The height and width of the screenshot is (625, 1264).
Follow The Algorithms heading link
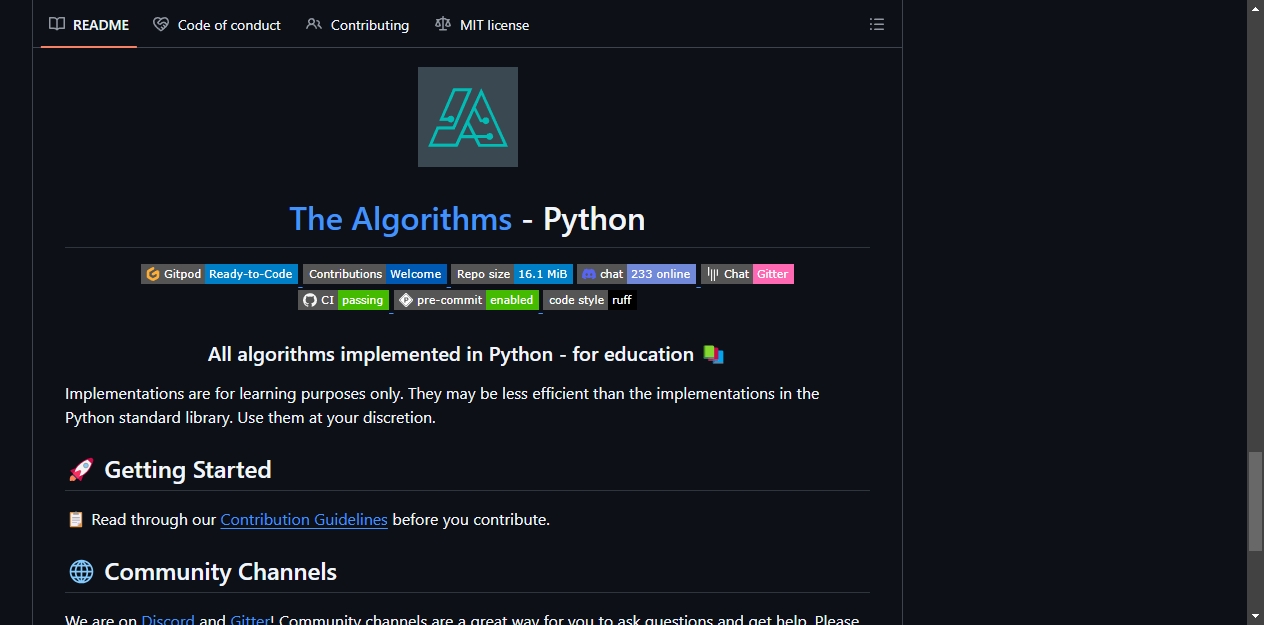pos(401,219)
